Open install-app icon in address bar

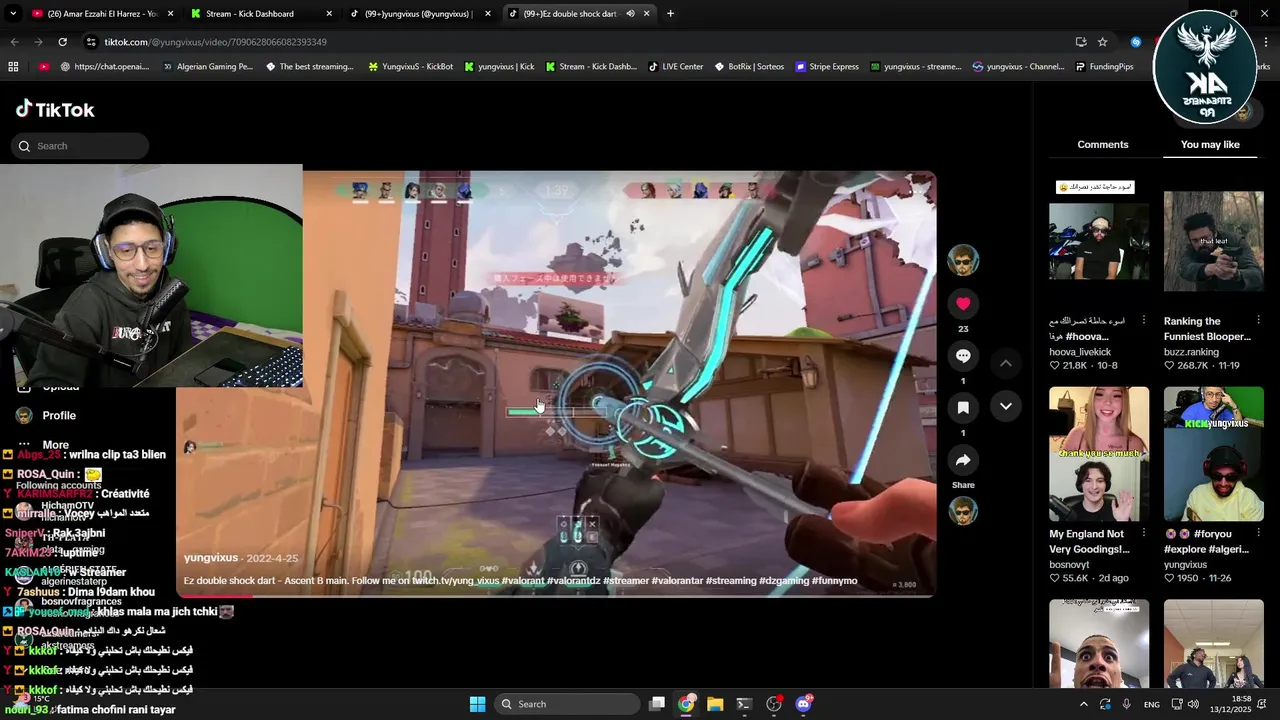click(1081, 42)
